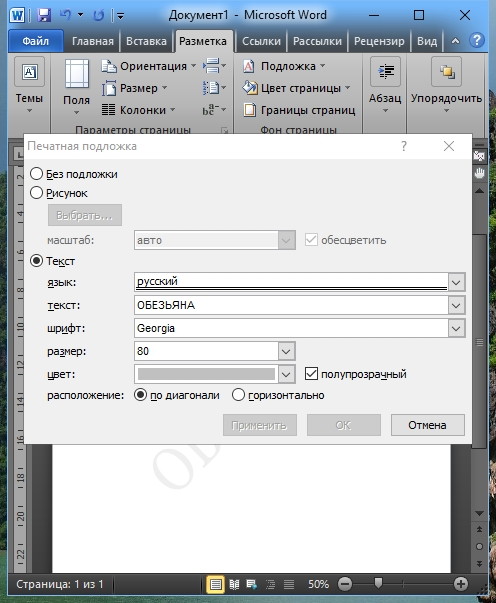Click Границы страниц button
This screenshot has height=603, width=496.
point(299,110)
